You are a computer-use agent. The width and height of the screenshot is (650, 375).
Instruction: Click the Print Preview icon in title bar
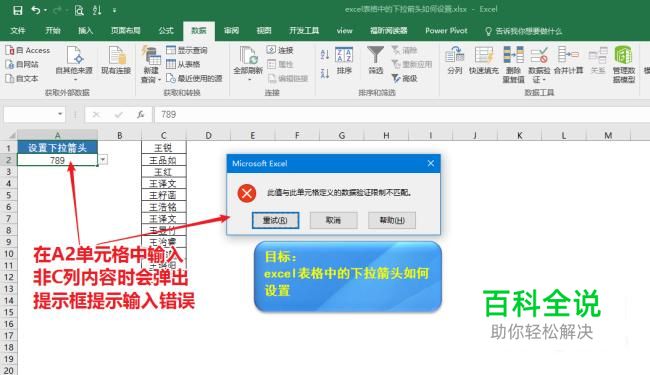[79, 10]
